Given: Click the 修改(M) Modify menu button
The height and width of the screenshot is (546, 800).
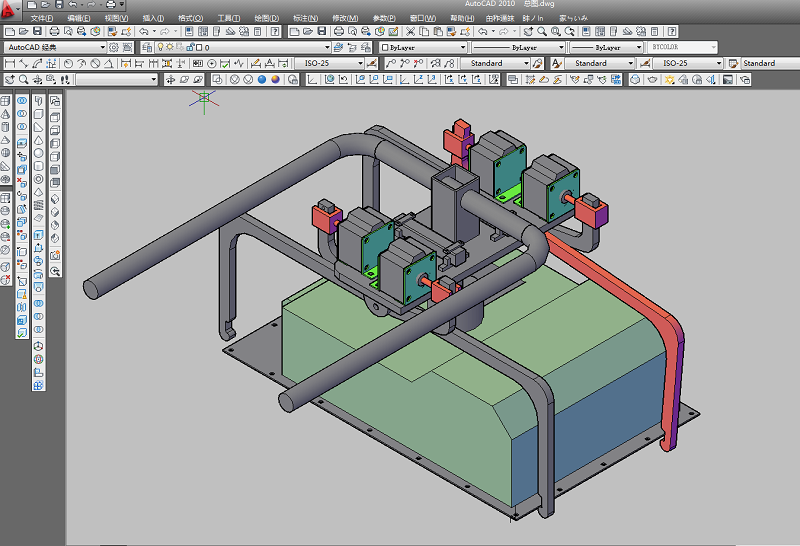Looking at the screenshot, I should [345, 18].
